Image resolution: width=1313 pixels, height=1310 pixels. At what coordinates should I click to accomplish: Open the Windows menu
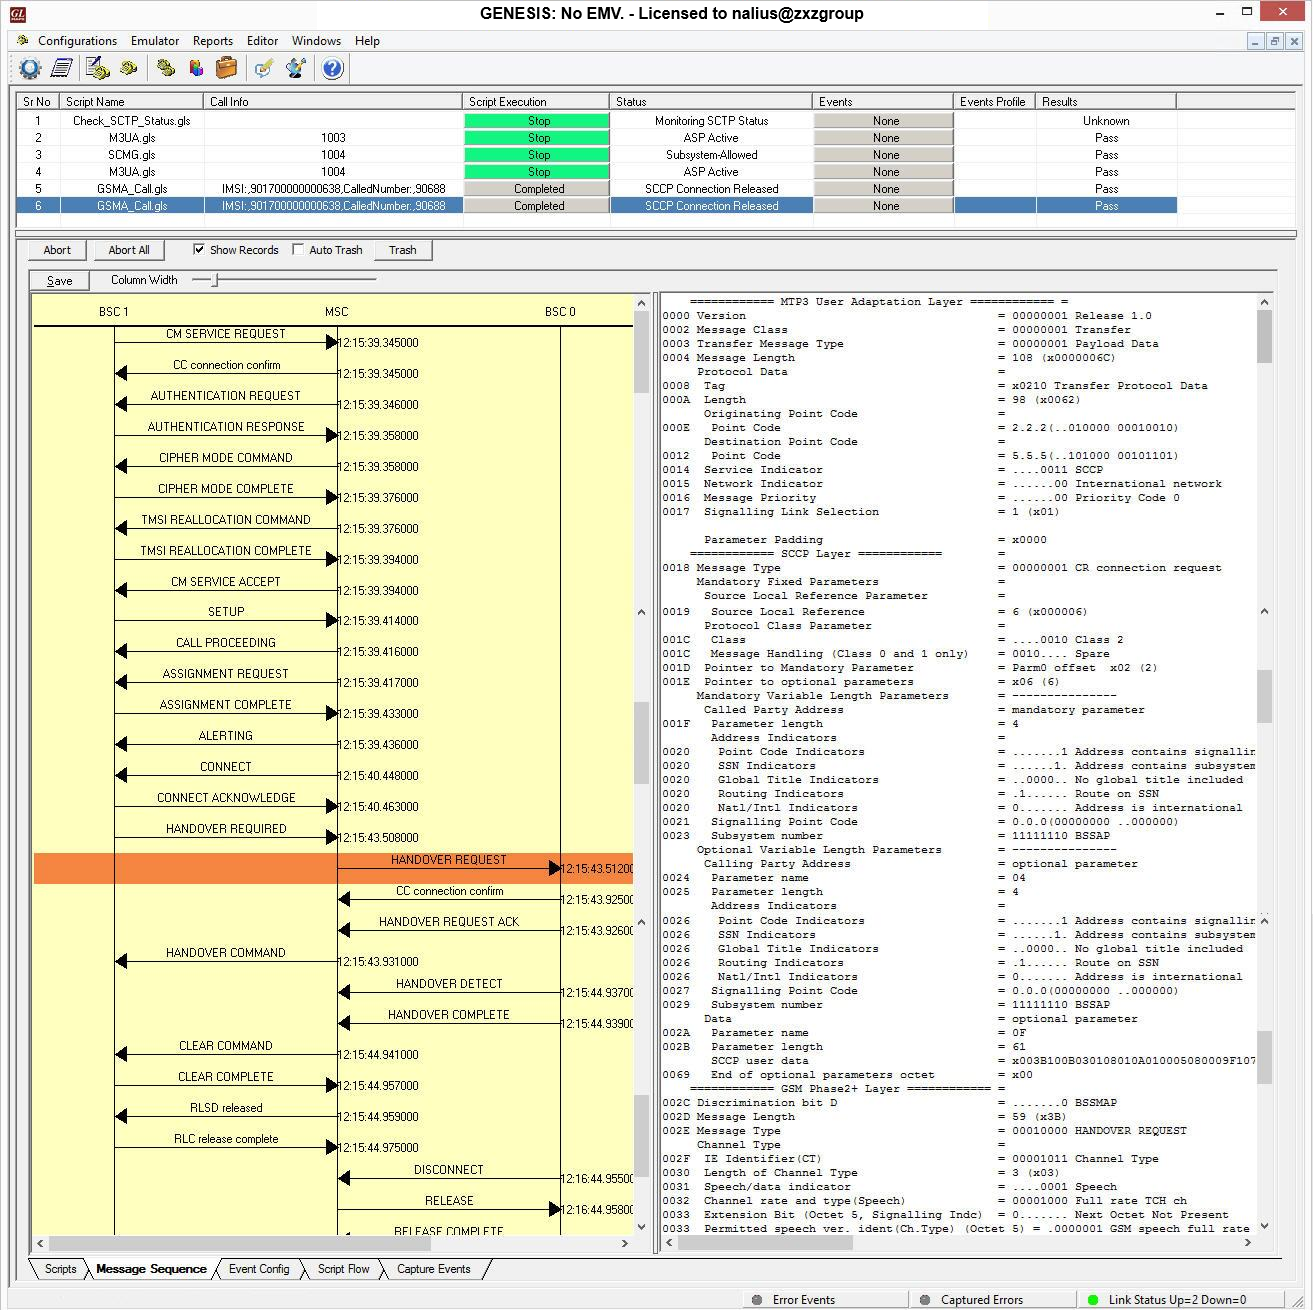pyautogui.click(x=316, y=41)
